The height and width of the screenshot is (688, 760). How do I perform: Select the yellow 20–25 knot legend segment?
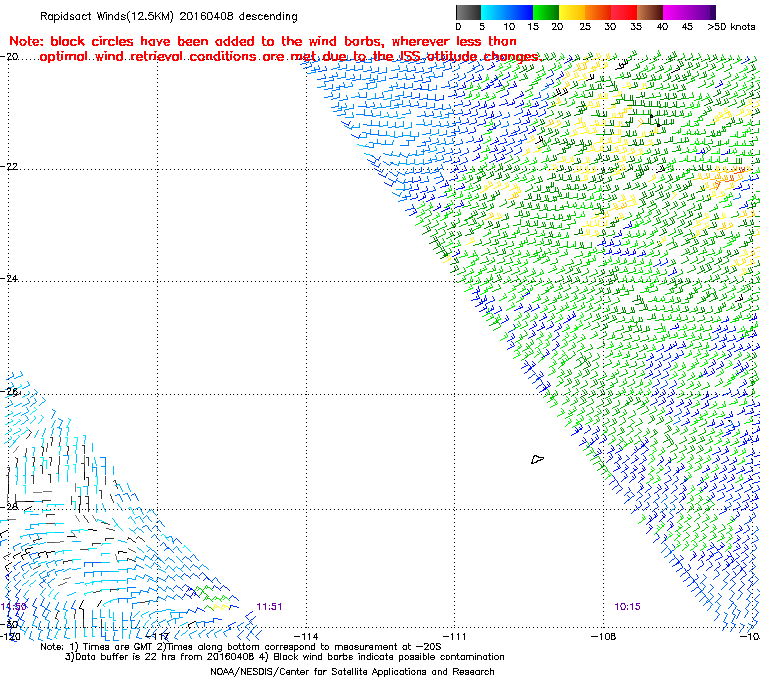pyautogui.click(x=572, y=12)
